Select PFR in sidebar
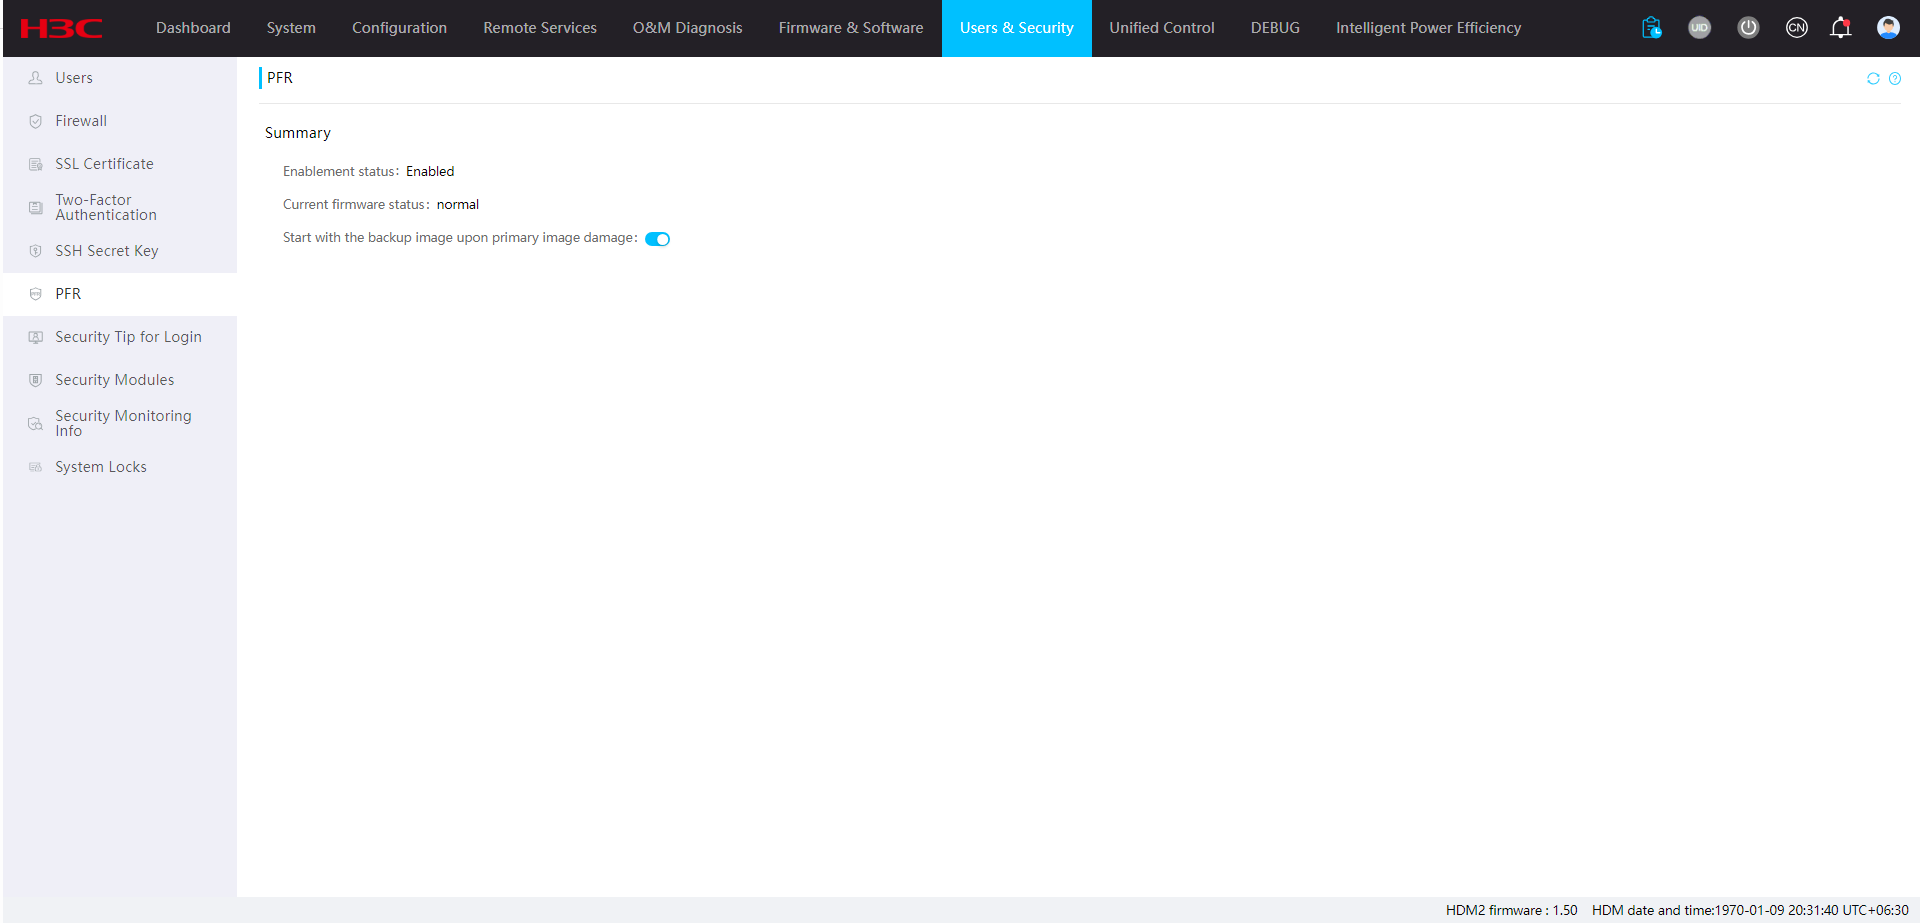Viewport: 1920px width, 923px height. pos(120,294)
